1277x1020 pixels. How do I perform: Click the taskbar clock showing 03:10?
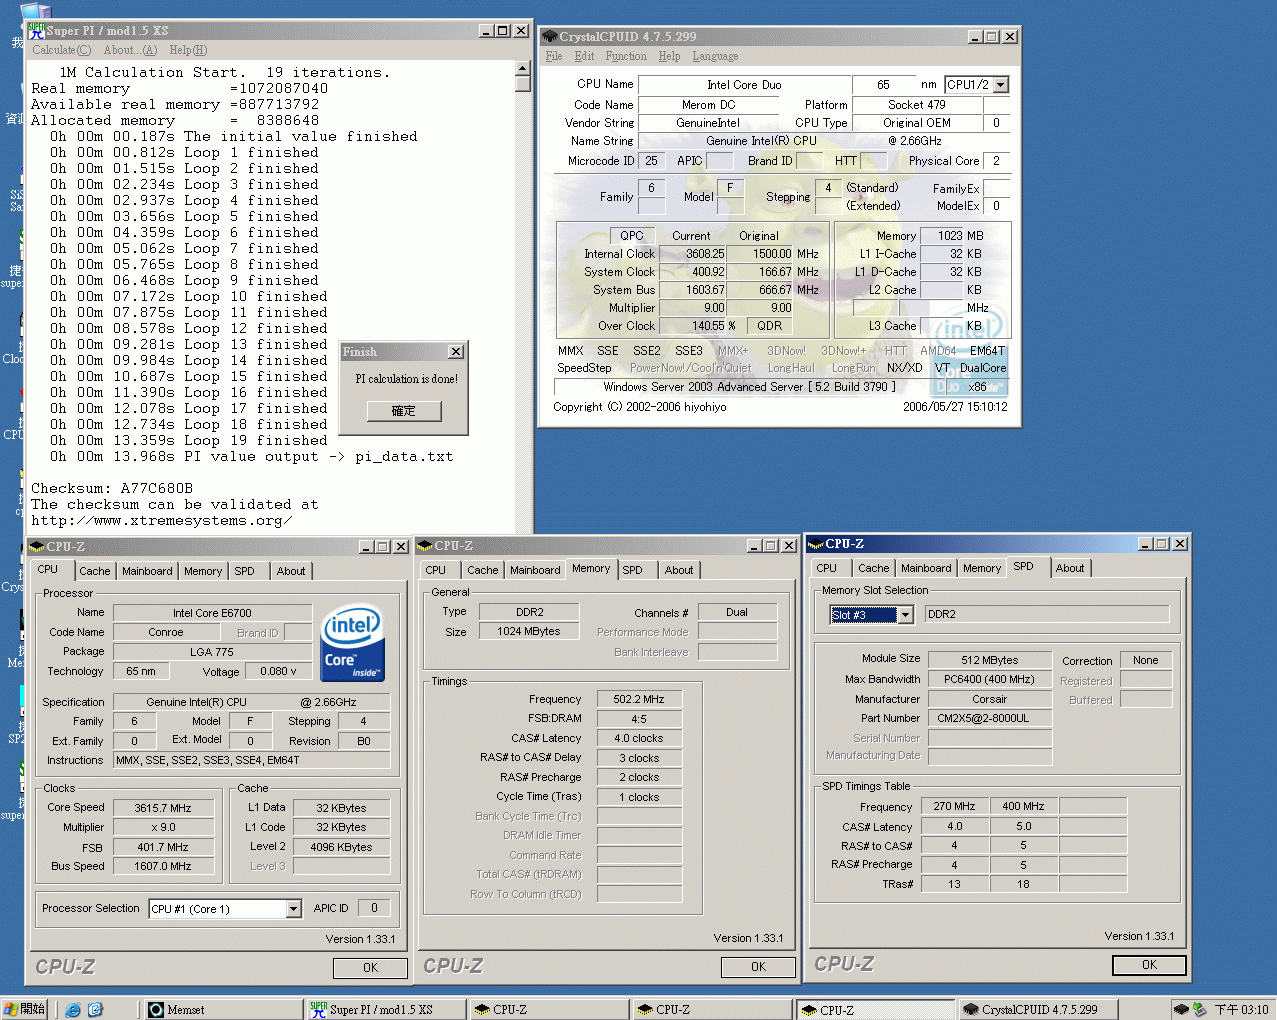click(1241, 1010)
